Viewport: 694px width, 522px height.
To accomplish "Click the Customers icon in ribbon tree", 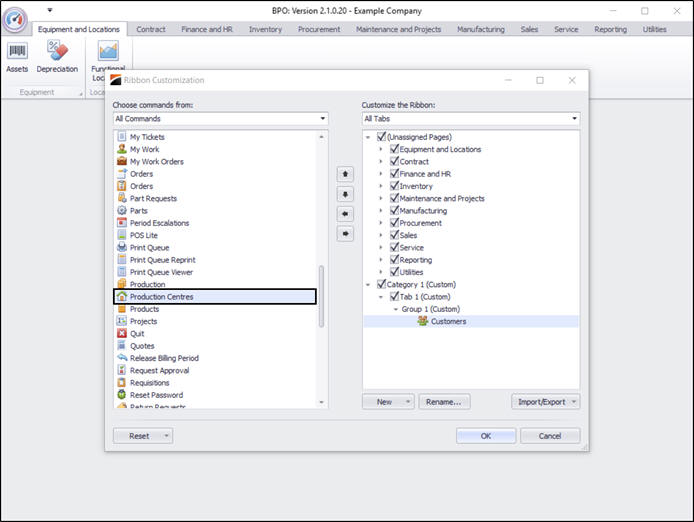I will [x=423, y=321].
